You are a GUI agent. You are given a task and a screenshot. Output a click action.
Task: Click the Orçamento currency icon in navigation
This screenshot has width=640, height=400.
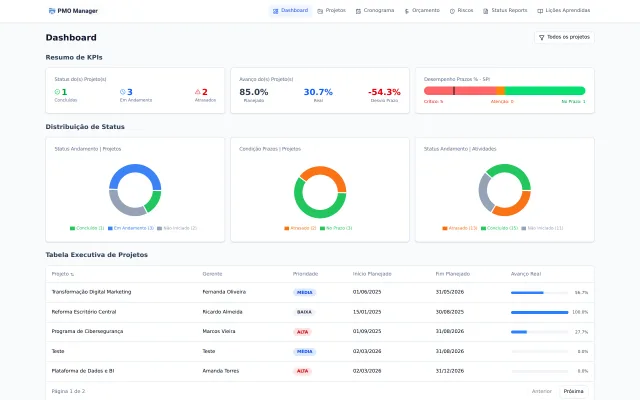point(407,11)
